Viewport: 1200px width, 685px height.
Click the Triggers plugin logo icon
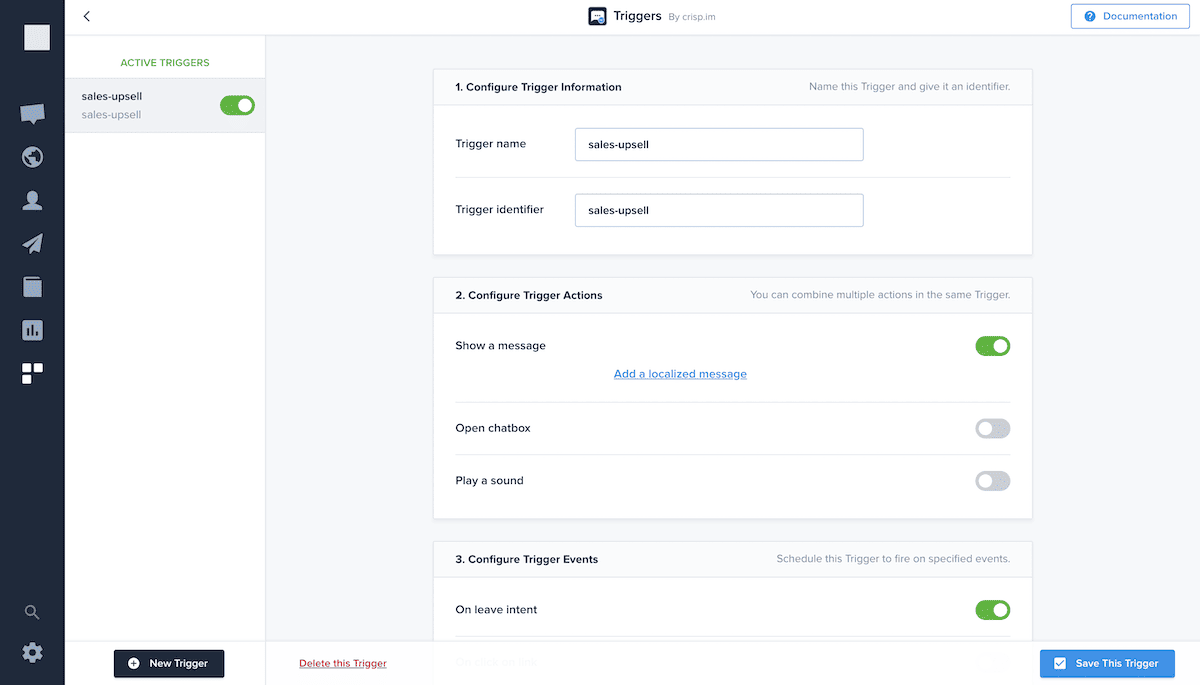point(598,16)
